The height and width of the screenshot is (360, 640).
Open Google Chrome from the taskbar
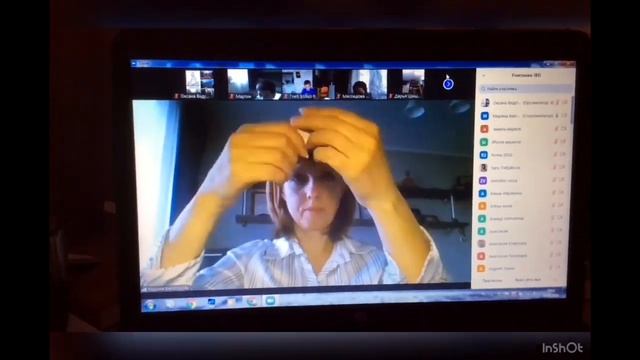pos(191,304)
